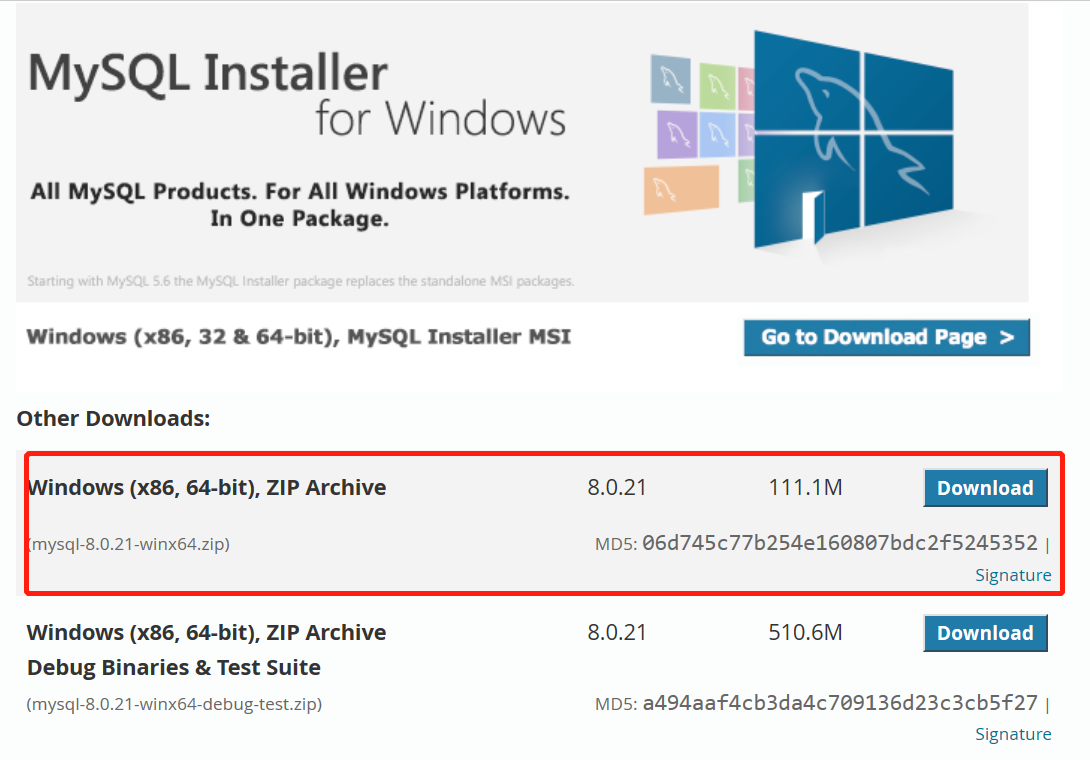Click the orange dolphin tile in banner
The height and width of the screenshot is (760, 1090).
(x=681, y=189)
